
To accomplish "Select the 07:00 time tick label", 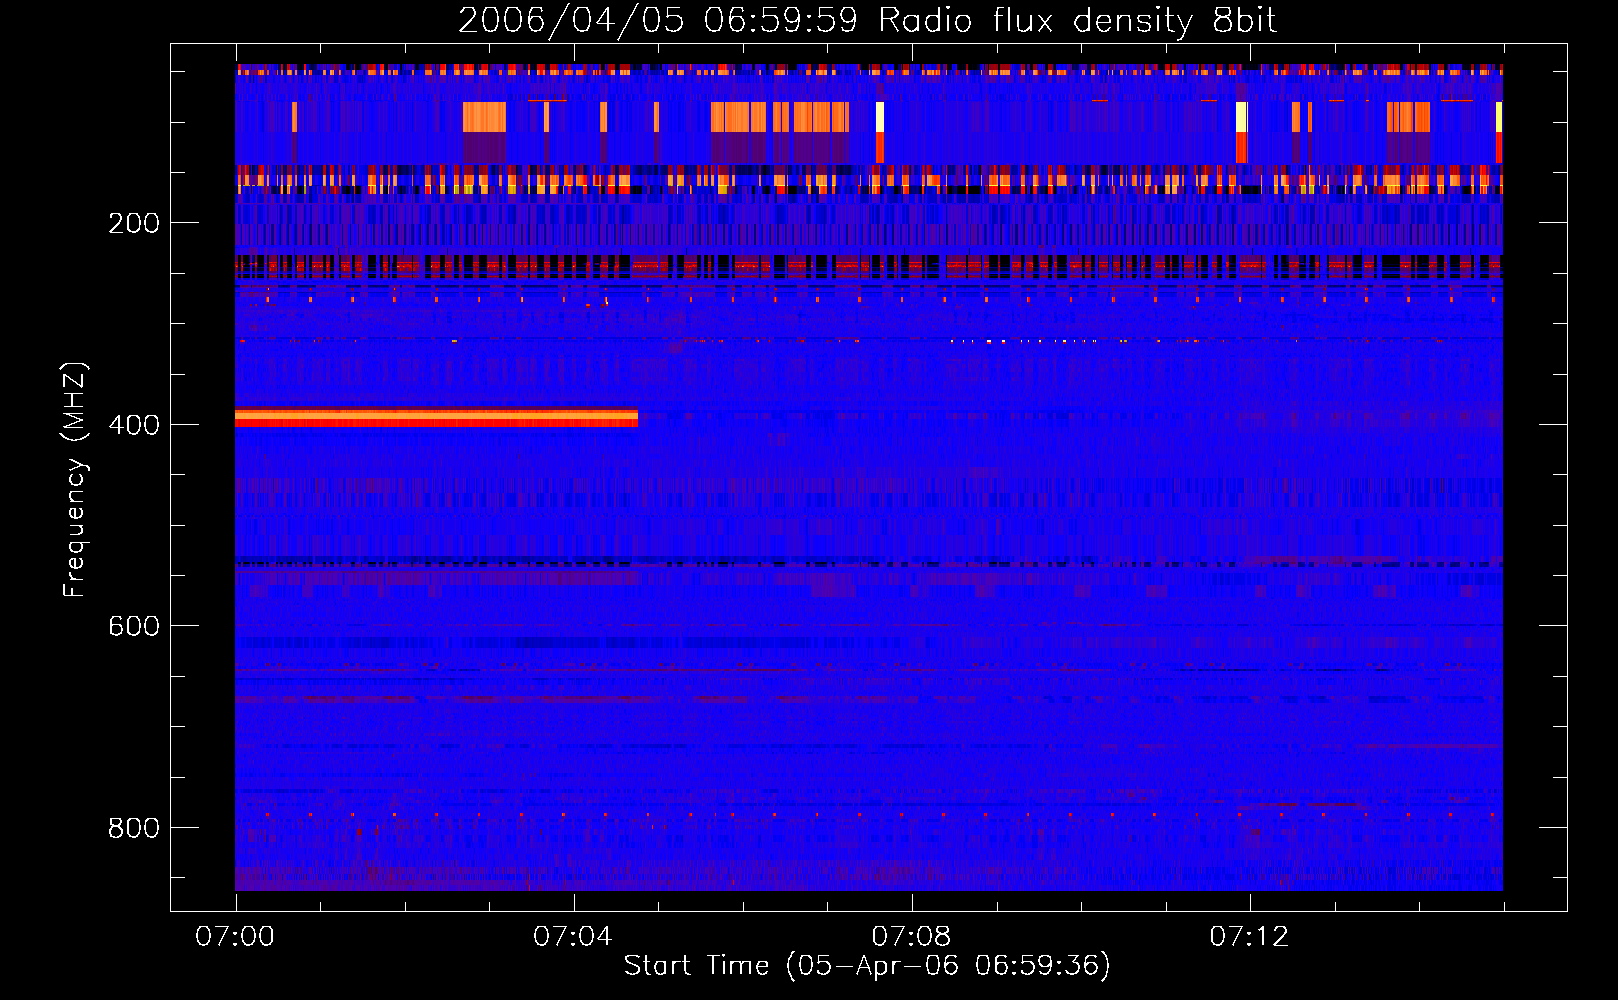I will tap(235, 937).
